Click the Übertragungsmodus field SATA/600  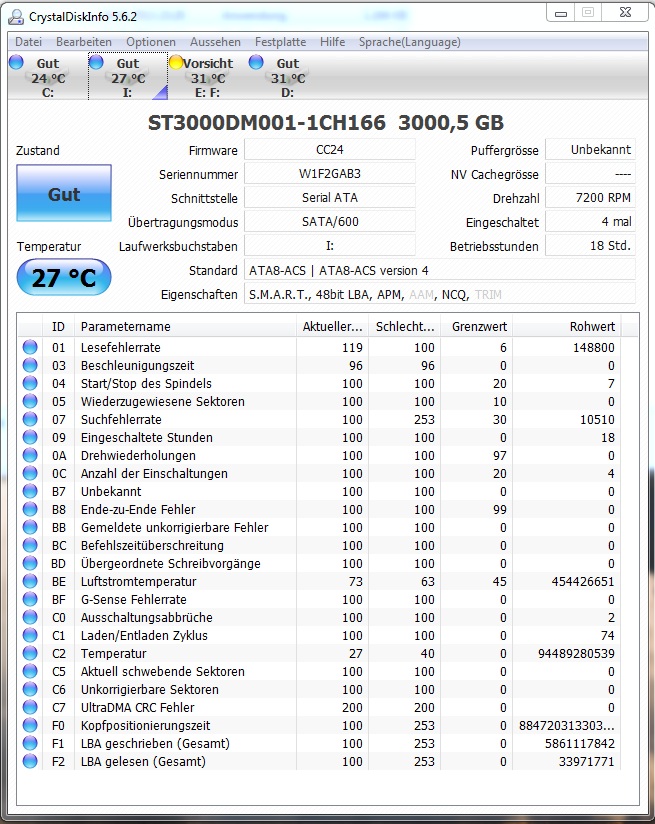click(330, 222)
